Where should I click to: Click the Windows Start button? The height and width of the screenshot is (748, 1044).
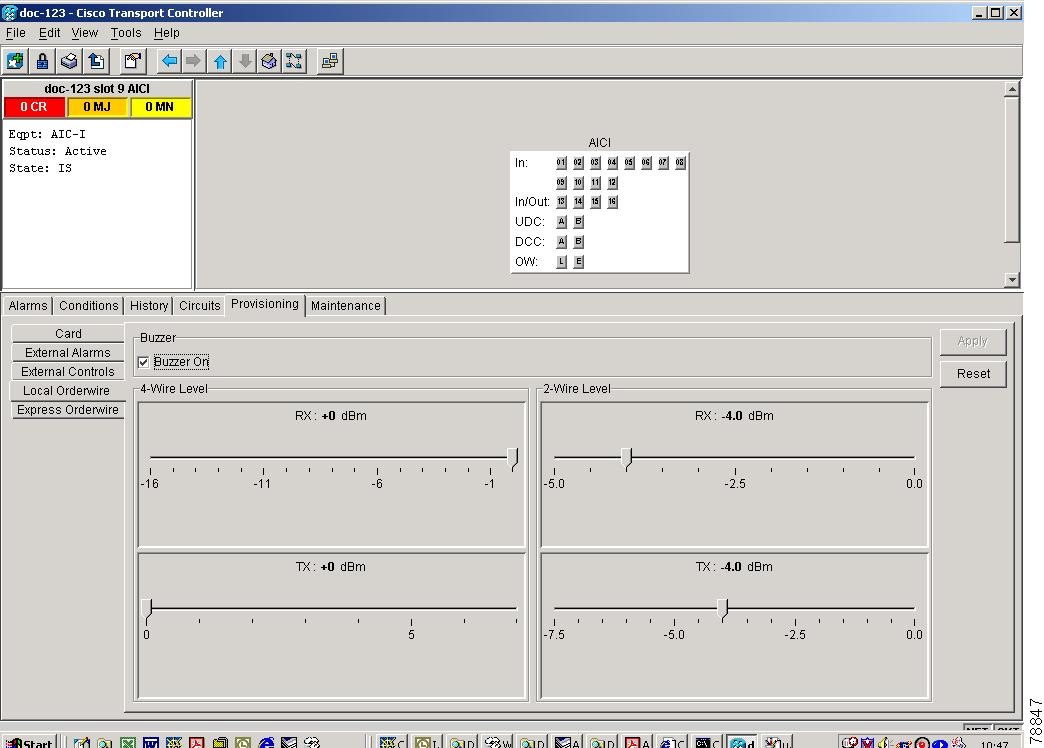[28, 742]
